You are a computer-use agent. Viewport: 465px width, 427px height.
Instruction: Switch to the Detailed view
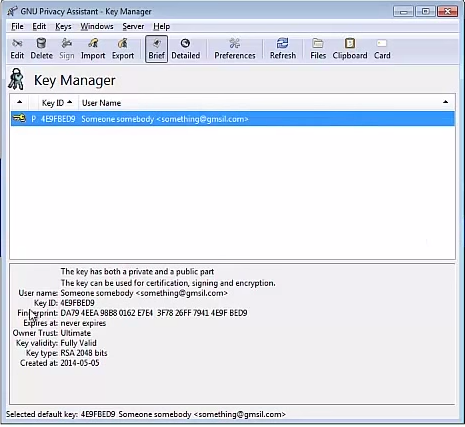[x=186, y=49]
